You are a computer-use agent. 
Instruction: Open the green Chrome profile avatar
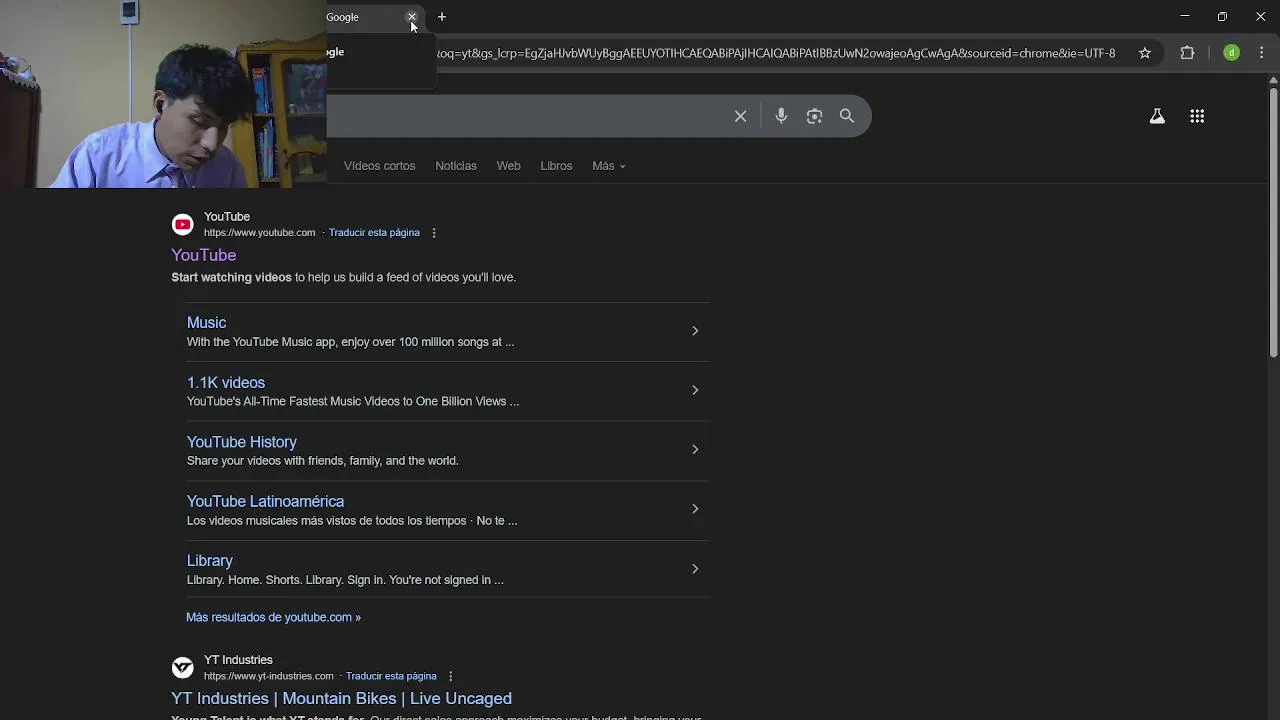(x=1232, y=53)
